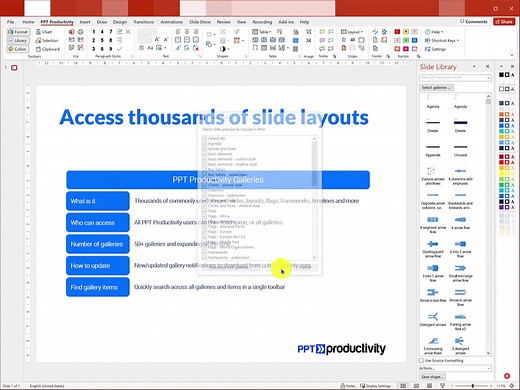Click the yellow stamp icon
This screenshot has width=520, height=390.
point(406,32)
